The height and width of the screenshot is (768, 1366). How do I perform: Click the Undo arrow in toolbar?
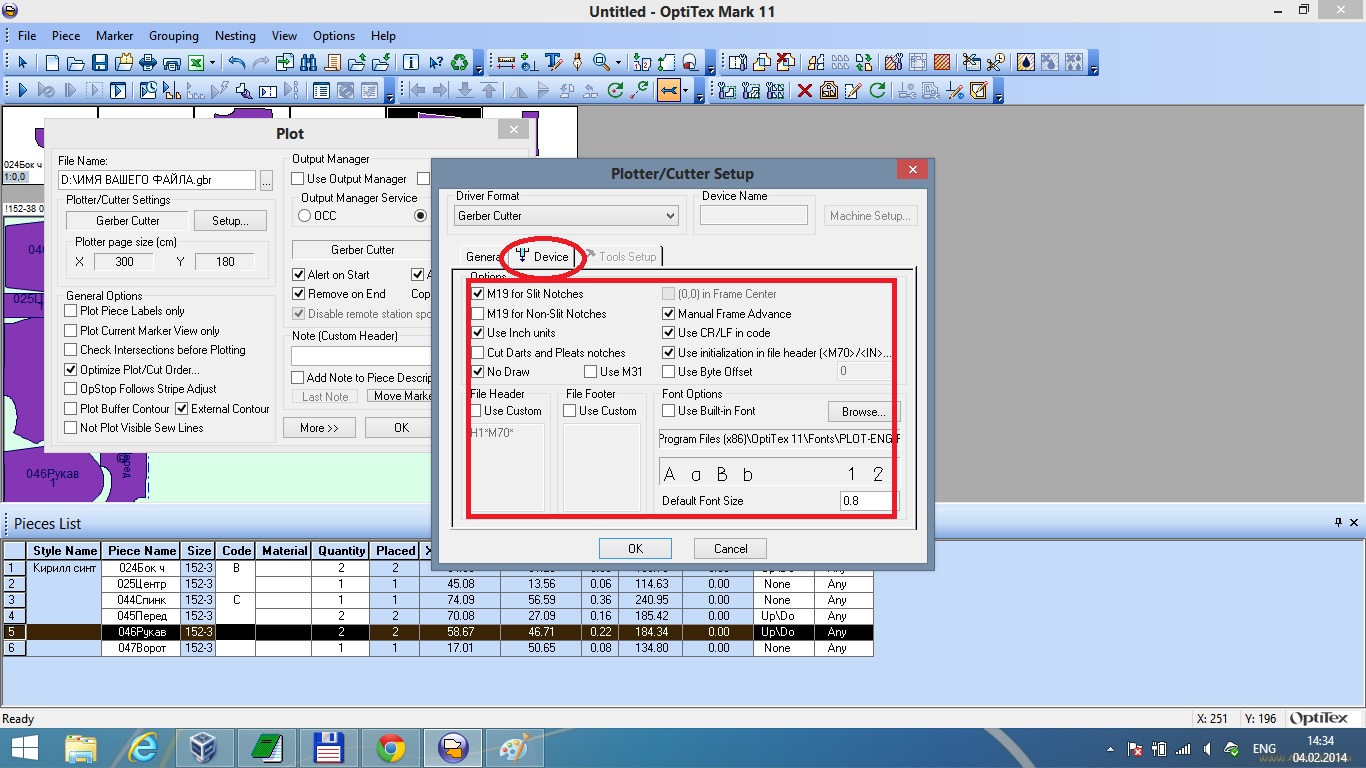click(237, 63)
